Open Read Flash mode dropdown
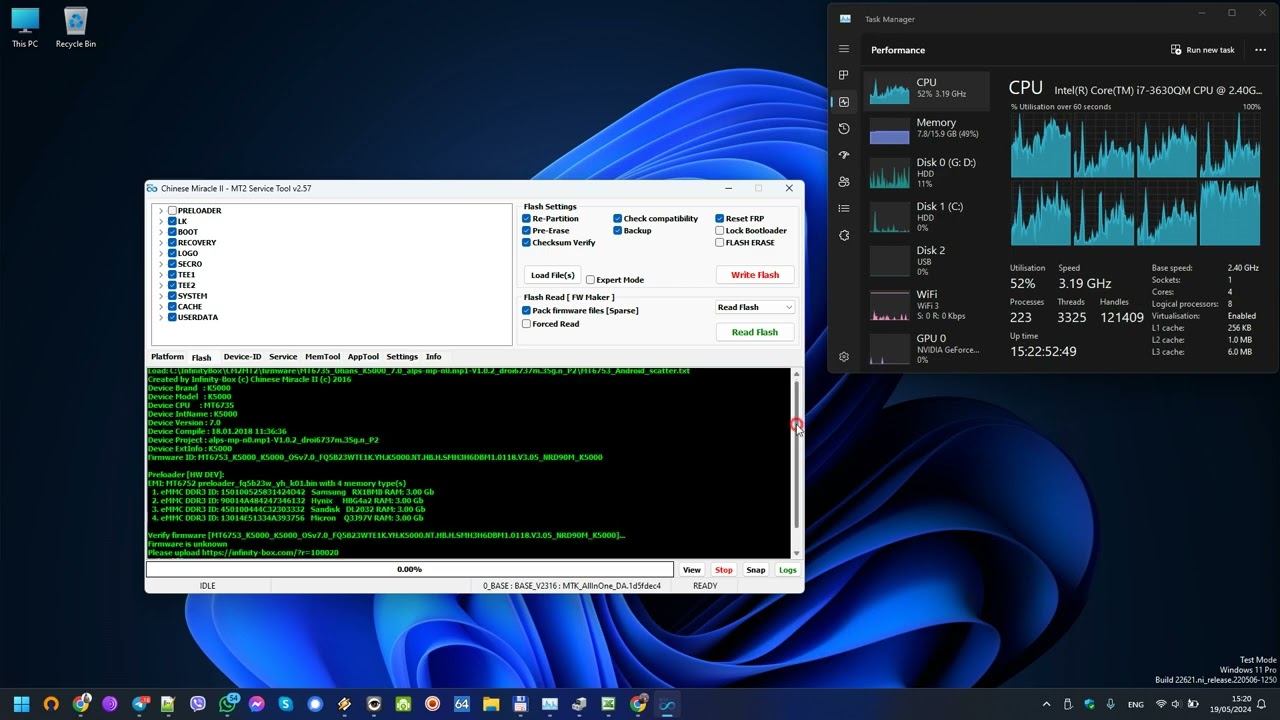 [x=755, y=307]
